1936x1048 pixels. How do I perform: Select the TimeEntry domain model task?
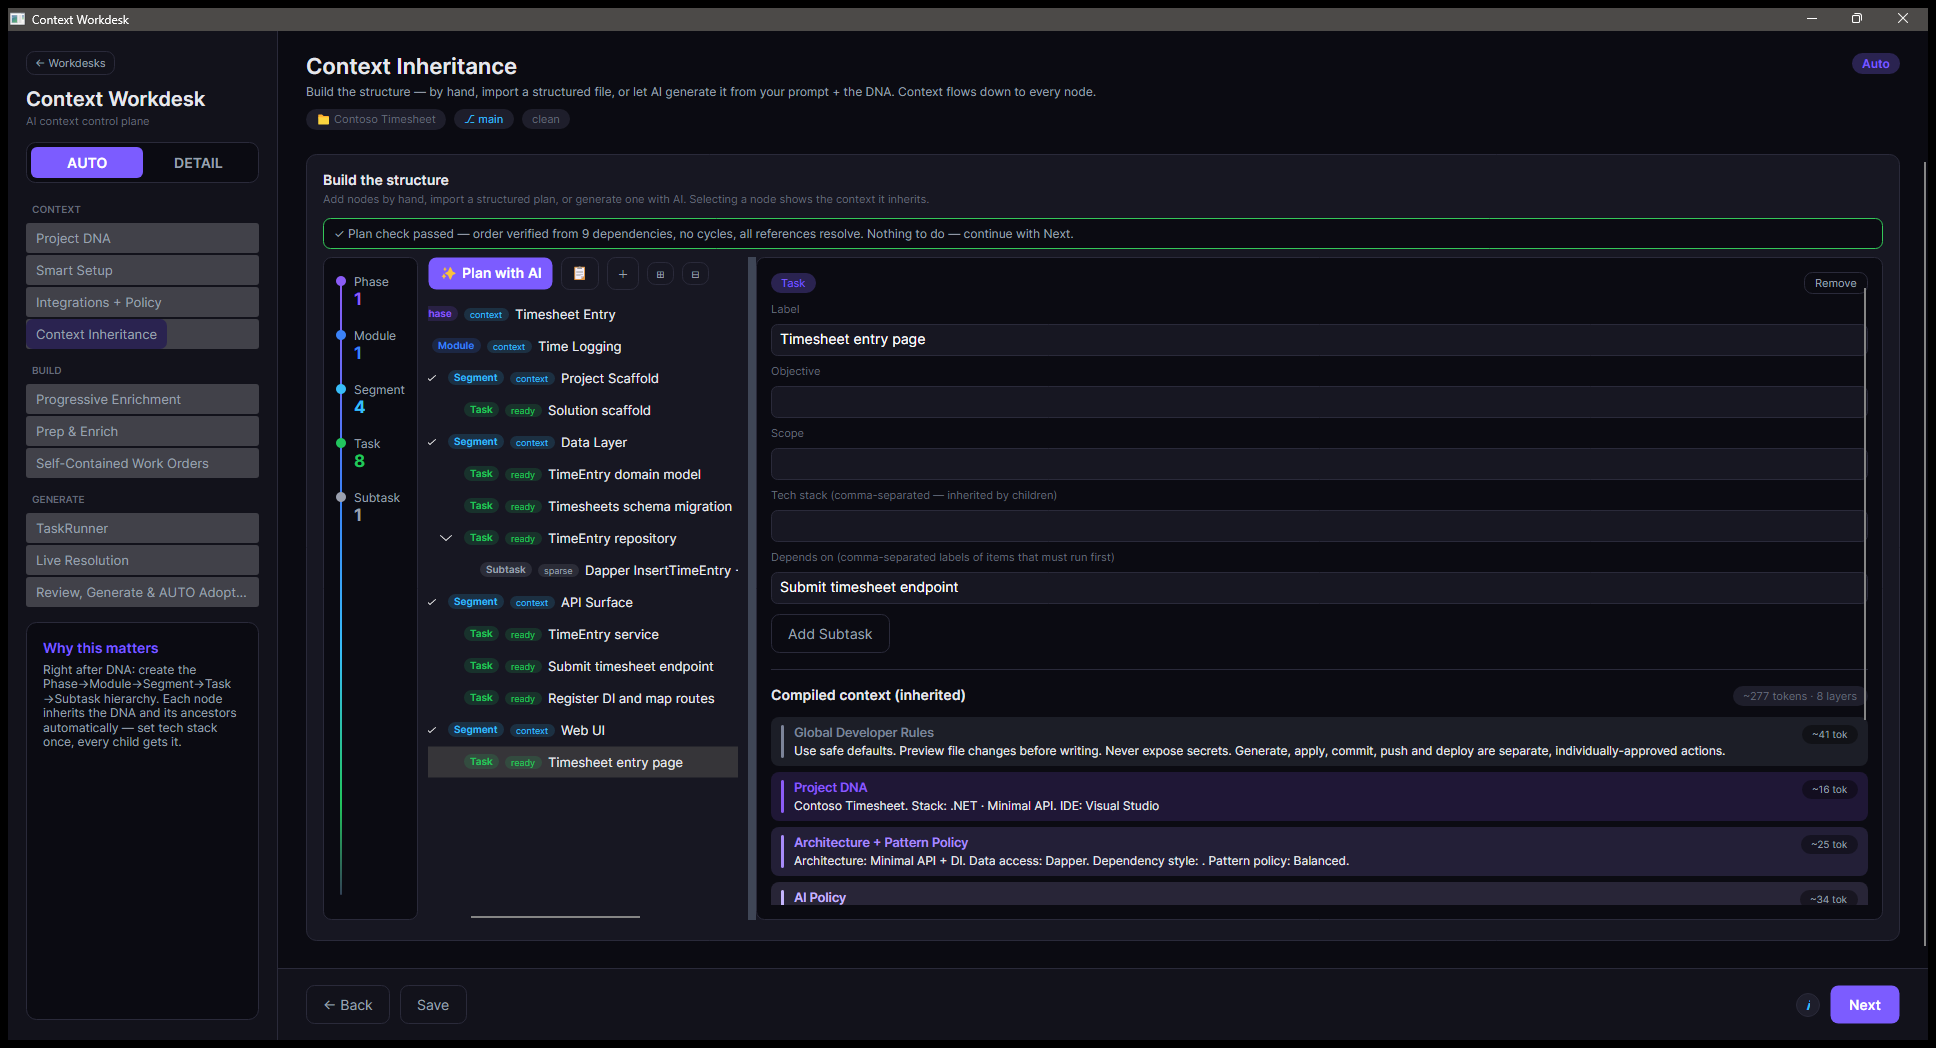(583, 474)
